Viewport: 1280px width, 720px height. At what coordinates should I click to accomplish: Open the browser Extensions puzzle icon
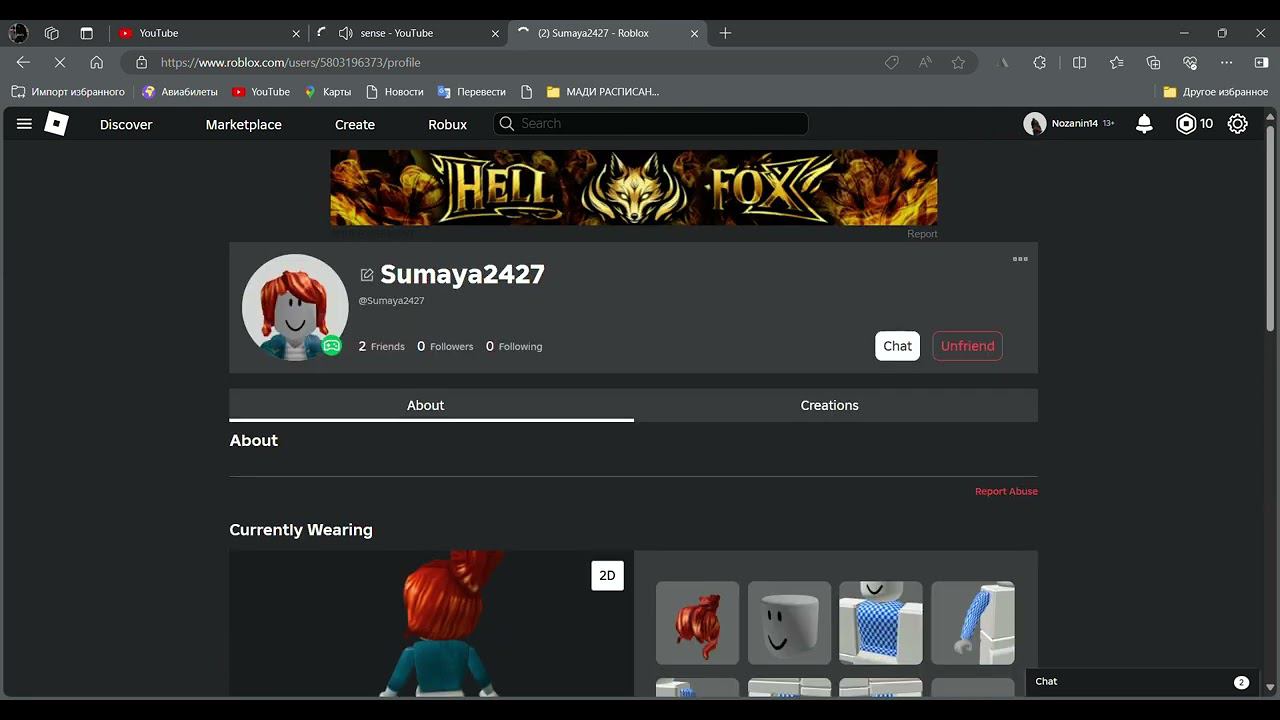1040,62
